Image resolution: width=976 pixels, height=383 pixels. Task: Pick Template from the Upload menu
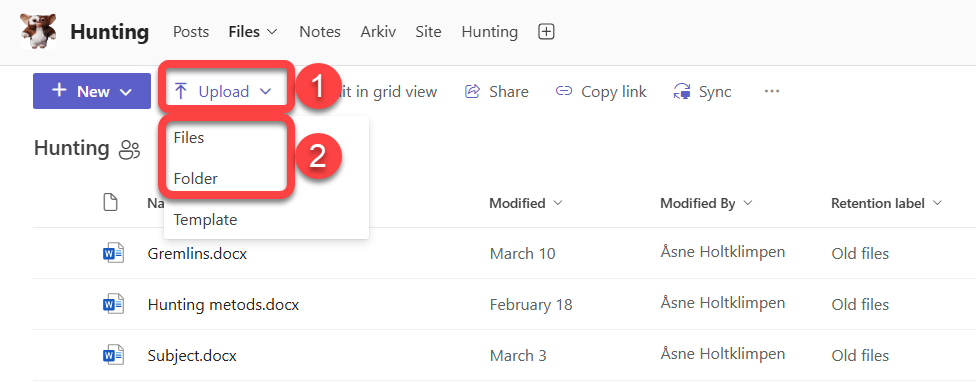205,220
